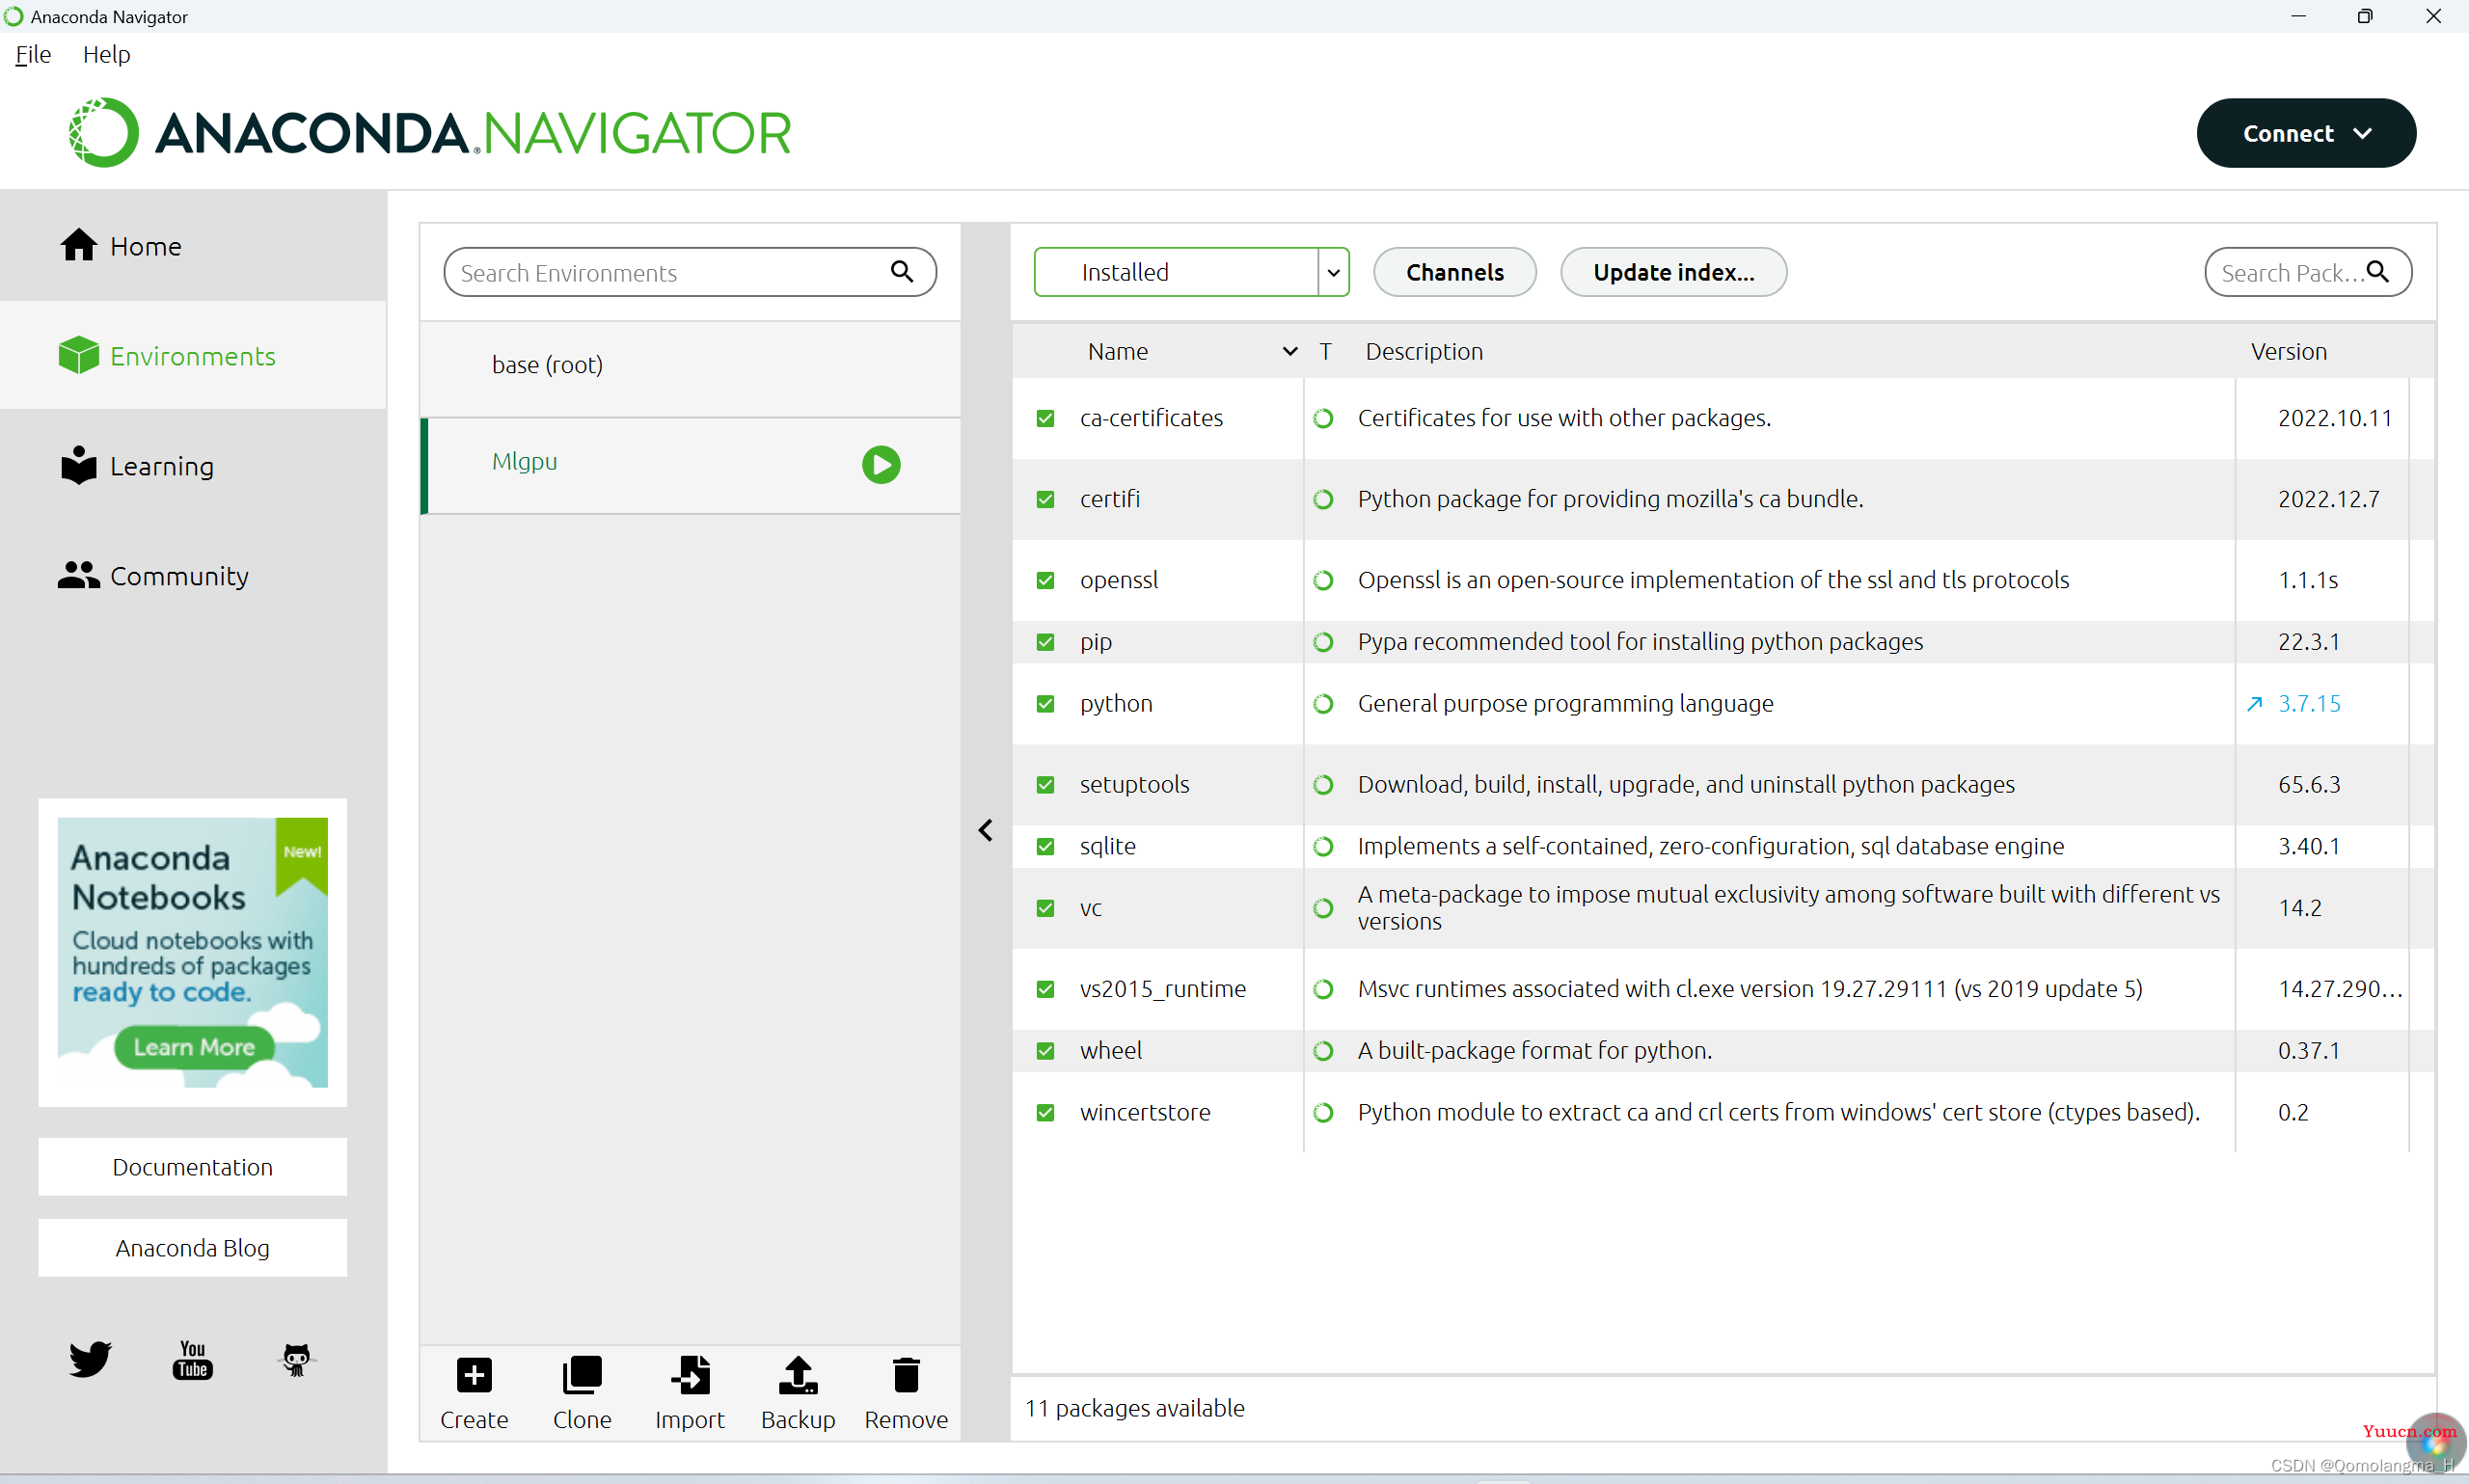Toggle the setuptools package checkbox

point(1045,785)
